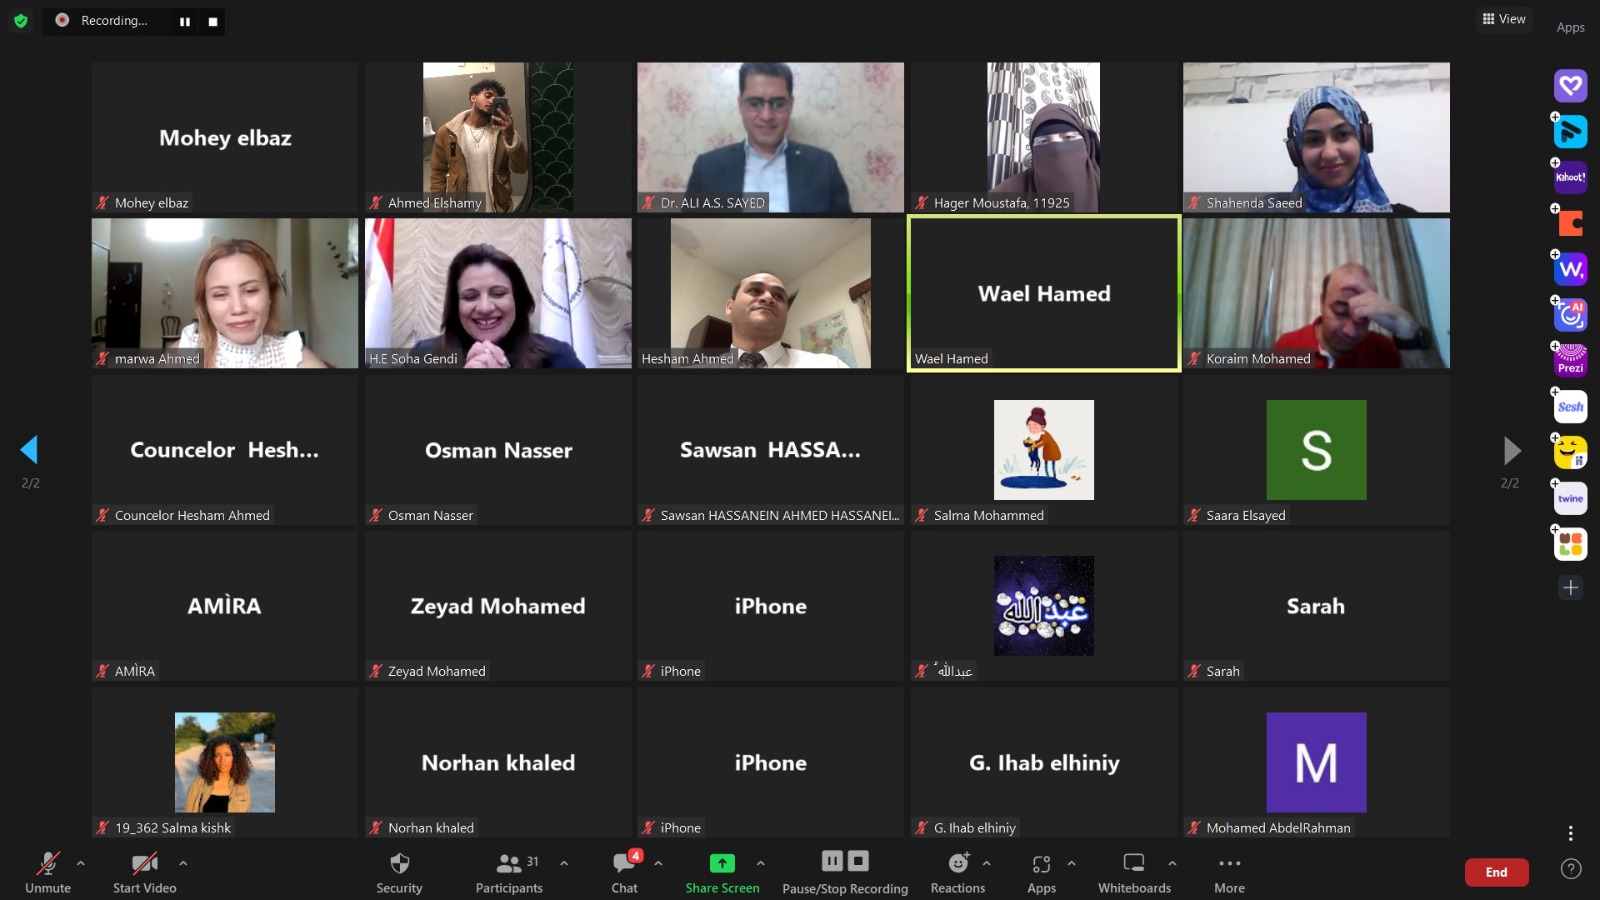Expand video options arrow beside Start Video

pos(183,863)
